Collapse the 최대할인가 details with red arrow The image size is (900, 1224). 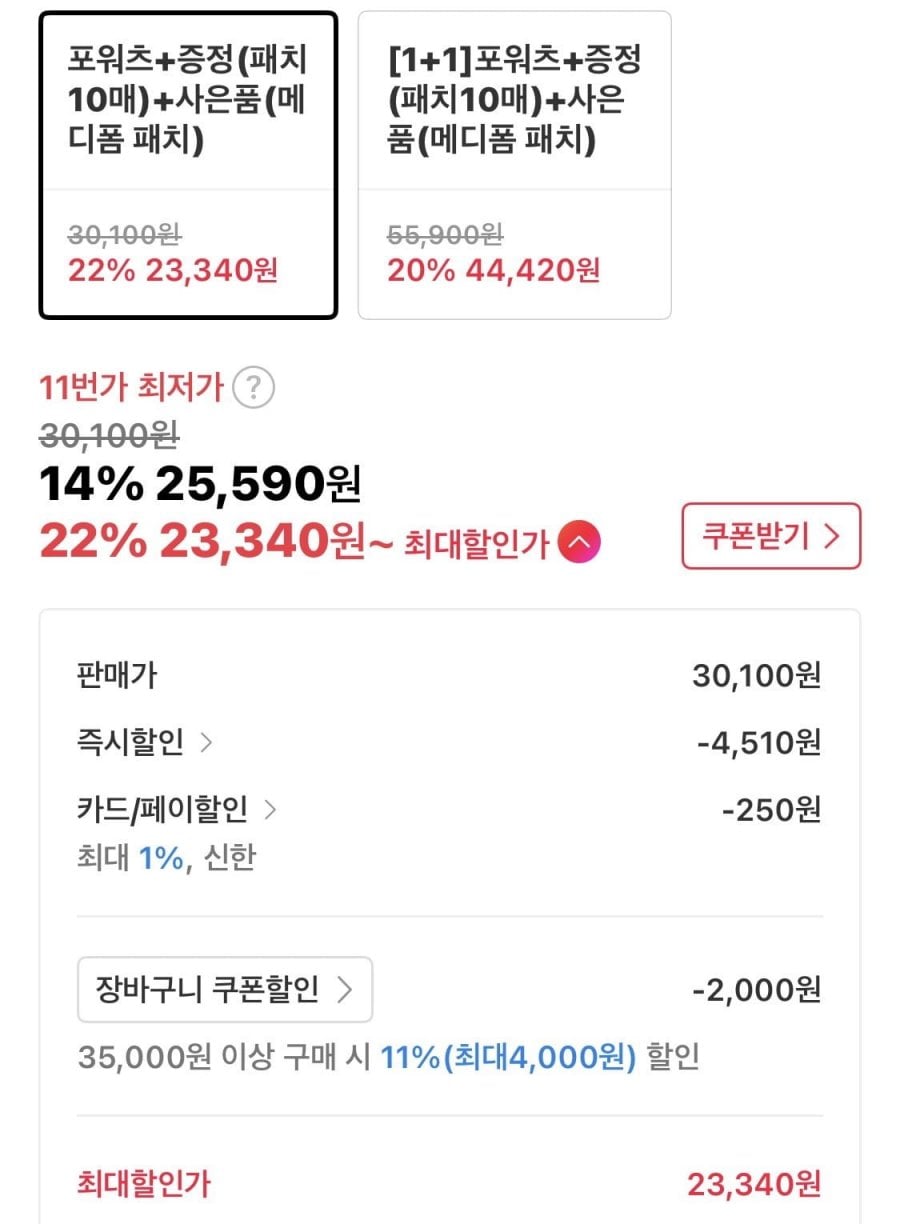[580, 543]
